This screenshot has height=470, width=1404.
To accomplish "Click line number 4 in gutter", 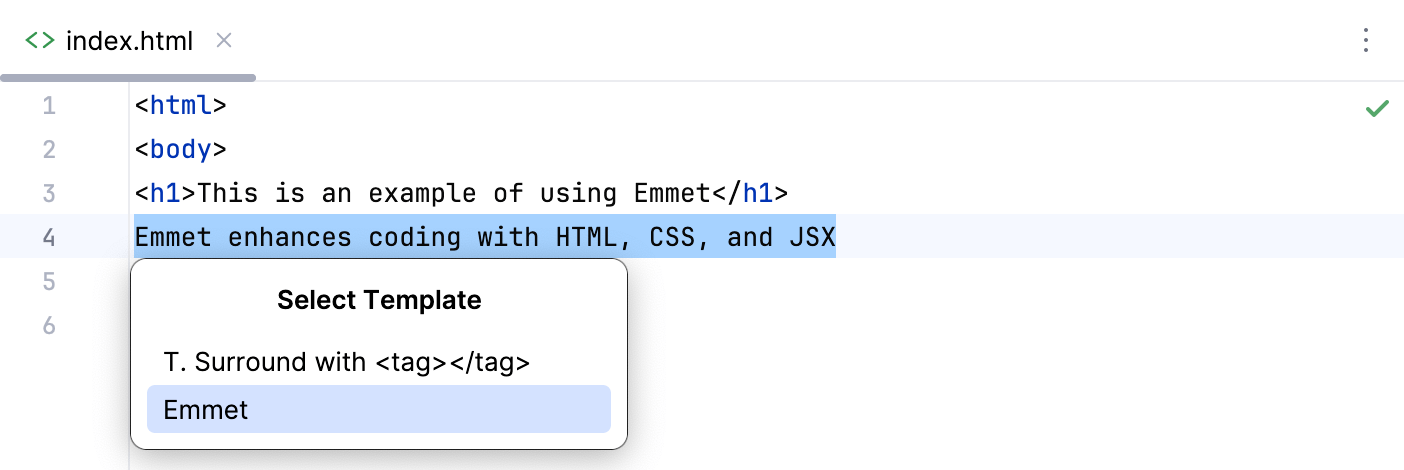I will click(49, 237).
